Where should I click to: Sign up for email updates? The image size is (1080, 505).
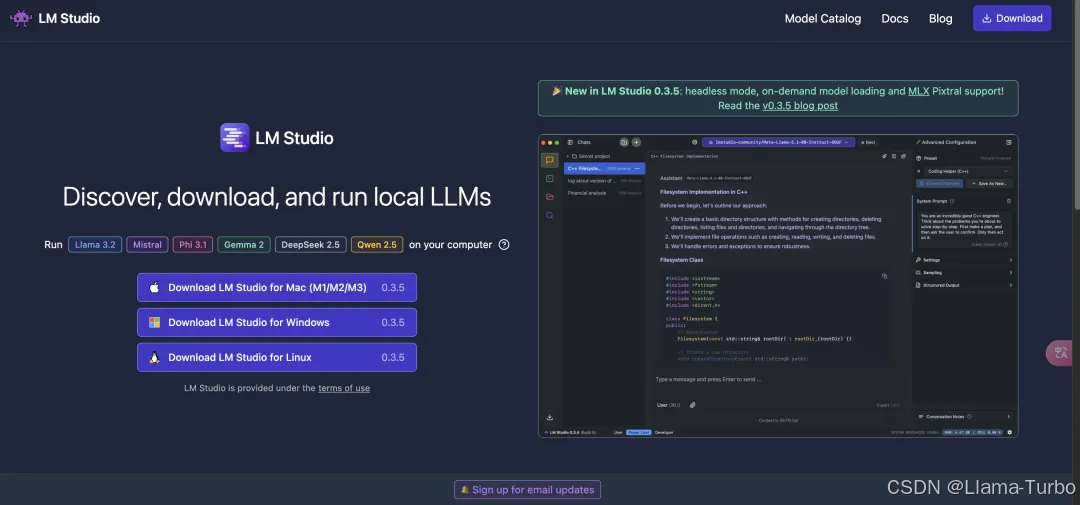click(527, 490)
